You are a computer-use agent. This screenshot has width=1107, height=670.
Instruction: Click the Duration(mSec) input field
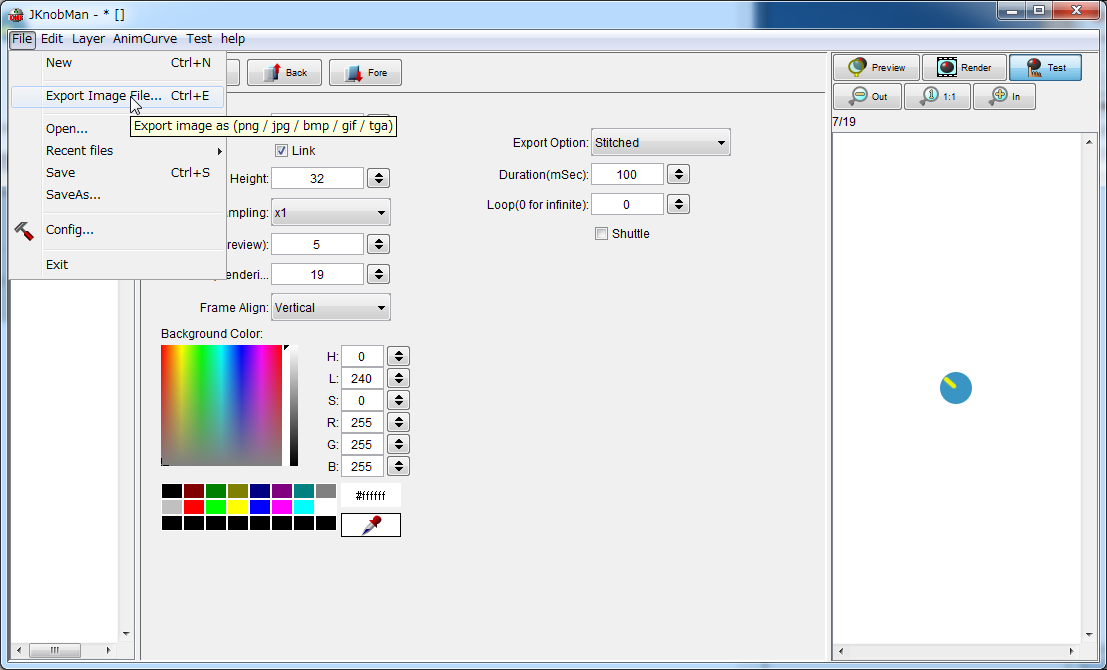pyautogui.click(x=627, y=174)
